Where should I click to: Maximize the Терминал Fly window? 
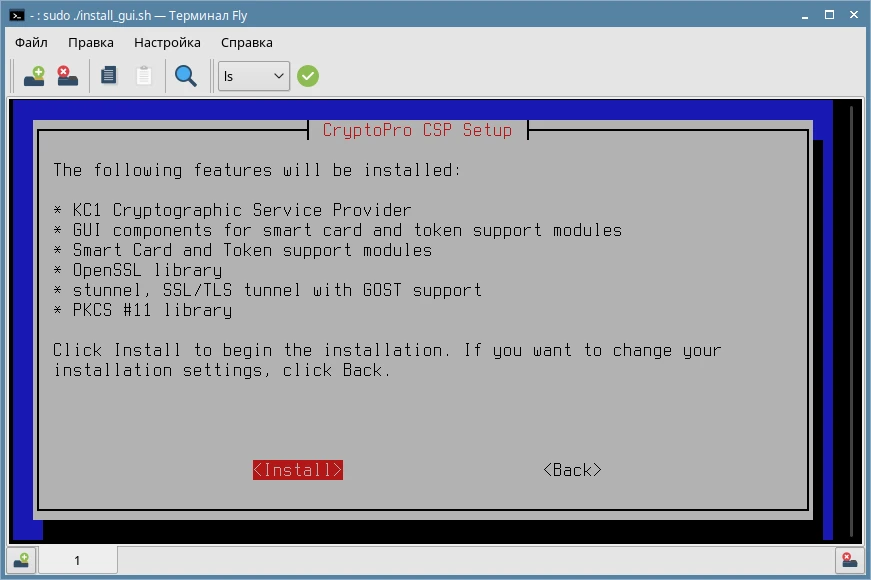coord(829,15)
